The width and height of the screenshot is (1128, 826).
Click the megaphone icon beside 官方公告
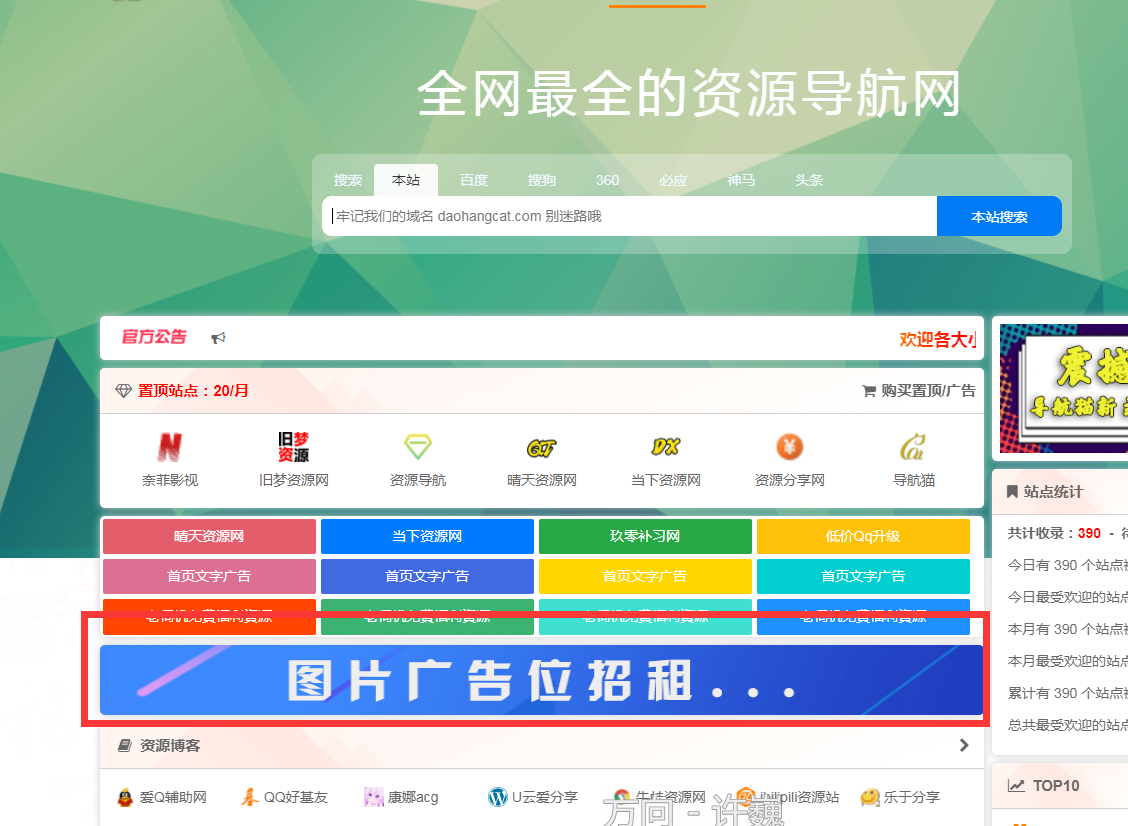coord(218,338)
